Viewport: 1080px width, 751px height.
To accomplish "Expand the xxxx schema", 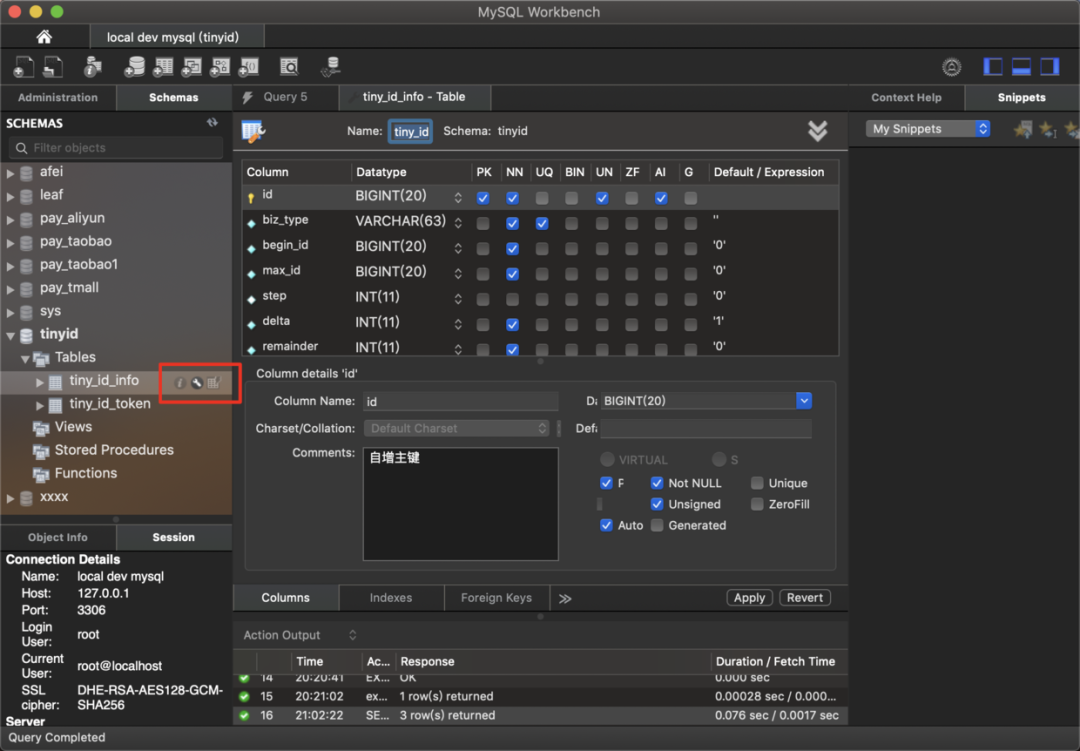I will tap(10, 498).
